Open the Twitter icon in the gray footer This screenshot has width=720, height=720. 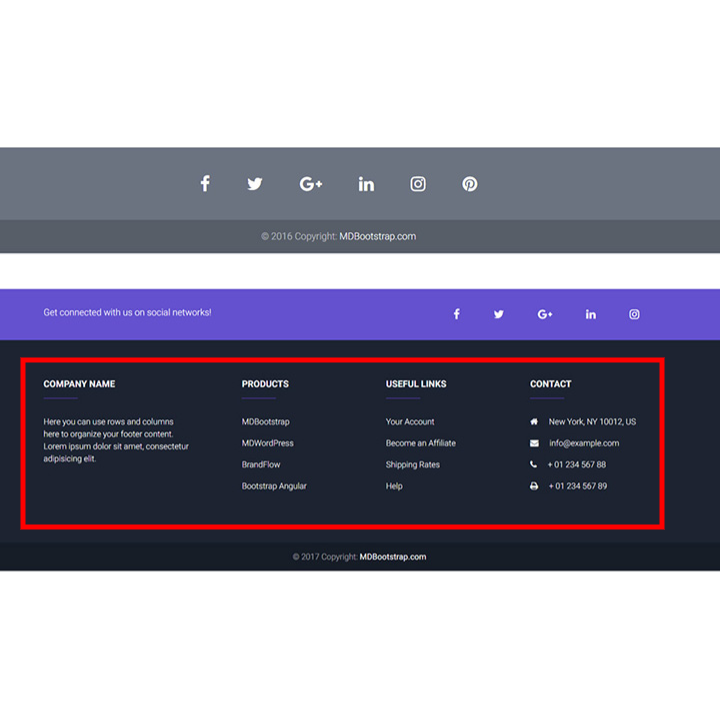pyautogui.click(x=255, y=184)
